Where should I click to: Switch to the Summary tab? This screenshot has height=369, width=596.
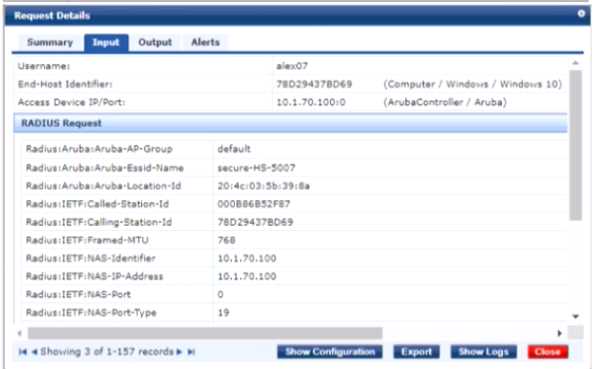50,42
